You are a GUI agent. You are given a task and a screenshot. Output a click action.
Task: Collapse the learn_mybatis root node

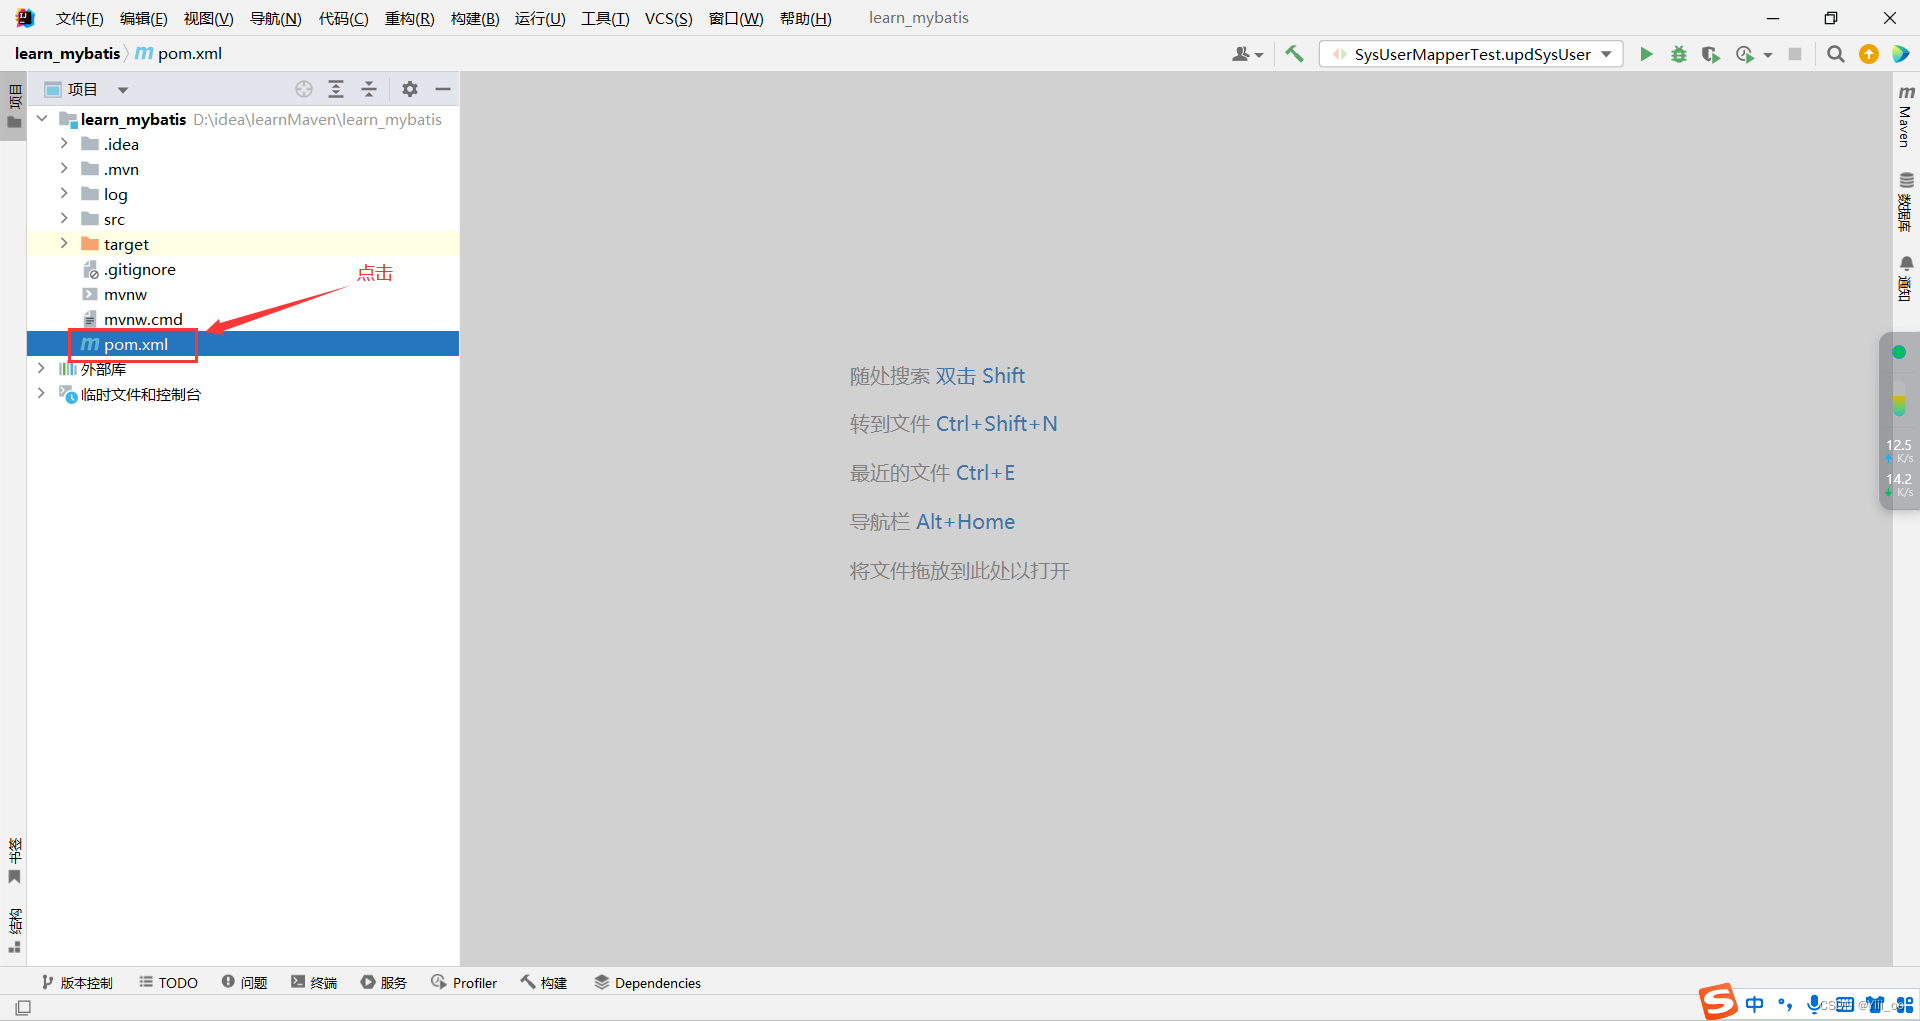[41, 118]
